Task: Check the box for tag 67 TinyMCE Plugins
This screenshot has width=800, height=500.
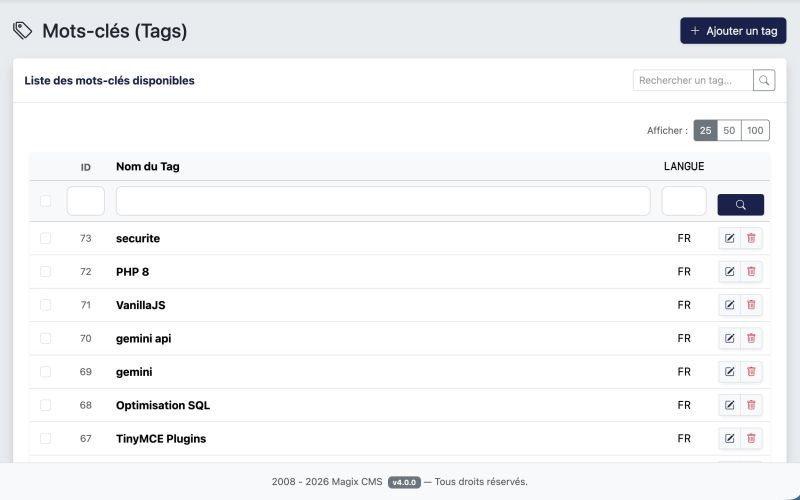Action: click(45, 438)
